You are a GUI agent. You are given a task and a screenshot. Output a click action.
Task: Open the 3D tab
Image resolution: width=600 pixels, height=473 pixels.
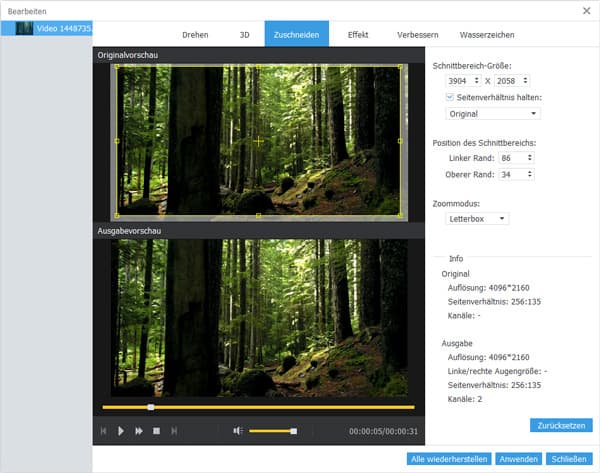pos(245,35)
